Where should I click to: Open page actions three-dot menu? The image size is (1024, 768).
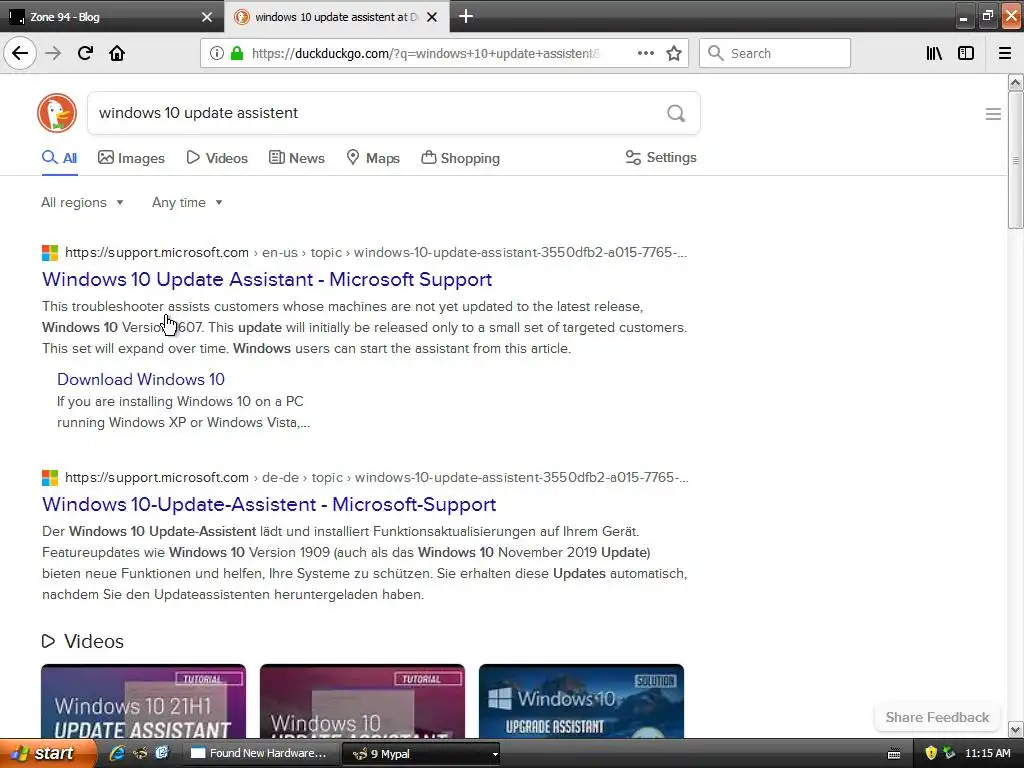pos(646,53)
